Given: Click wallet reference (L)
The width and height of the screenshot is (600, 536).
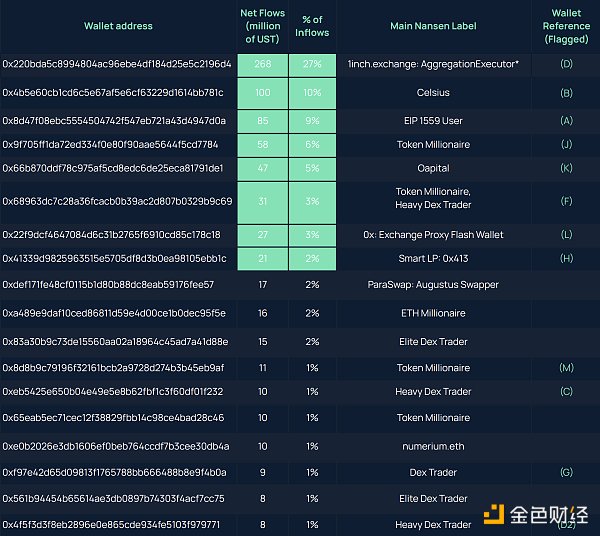Looking at the screenshot, I should pyautogui.click(x=566, y=235).
